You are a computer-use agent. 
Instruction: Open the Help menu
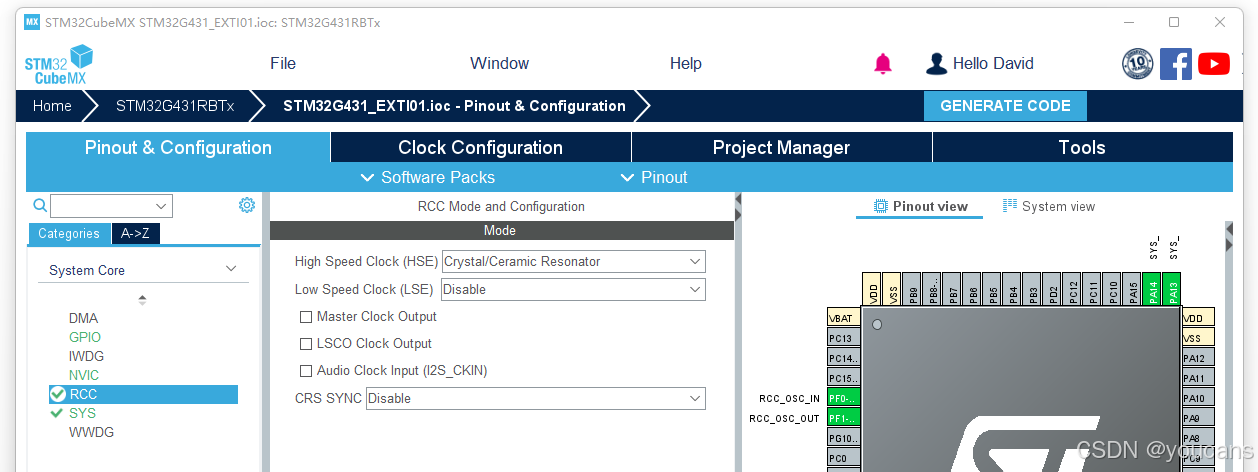[x=685, y=63]
